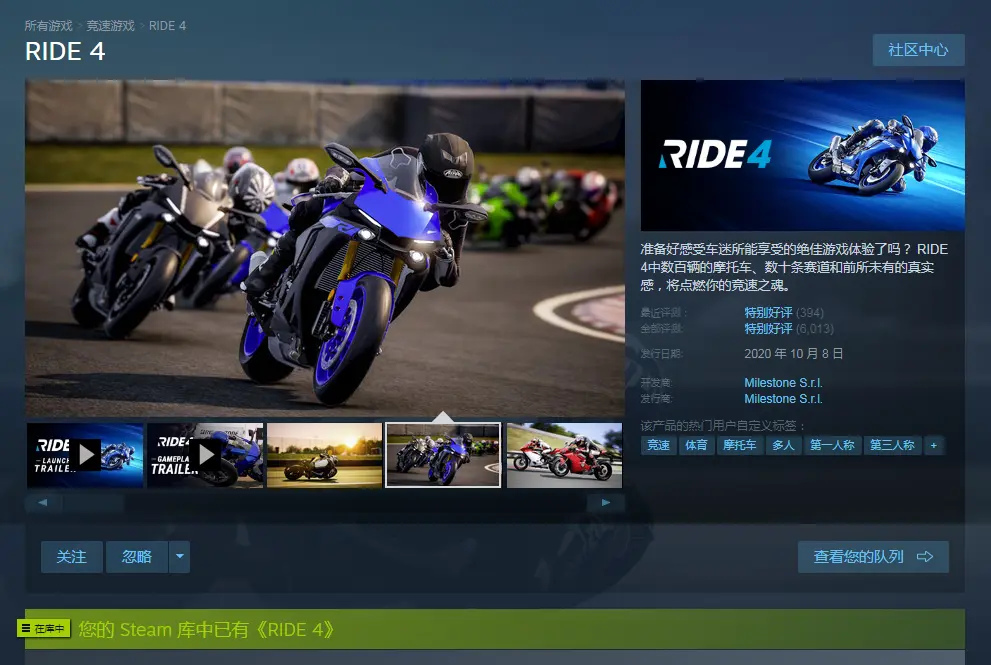Play the RIDE launch trailer thumbnail
991x665 pixels.
coord(85,455)
